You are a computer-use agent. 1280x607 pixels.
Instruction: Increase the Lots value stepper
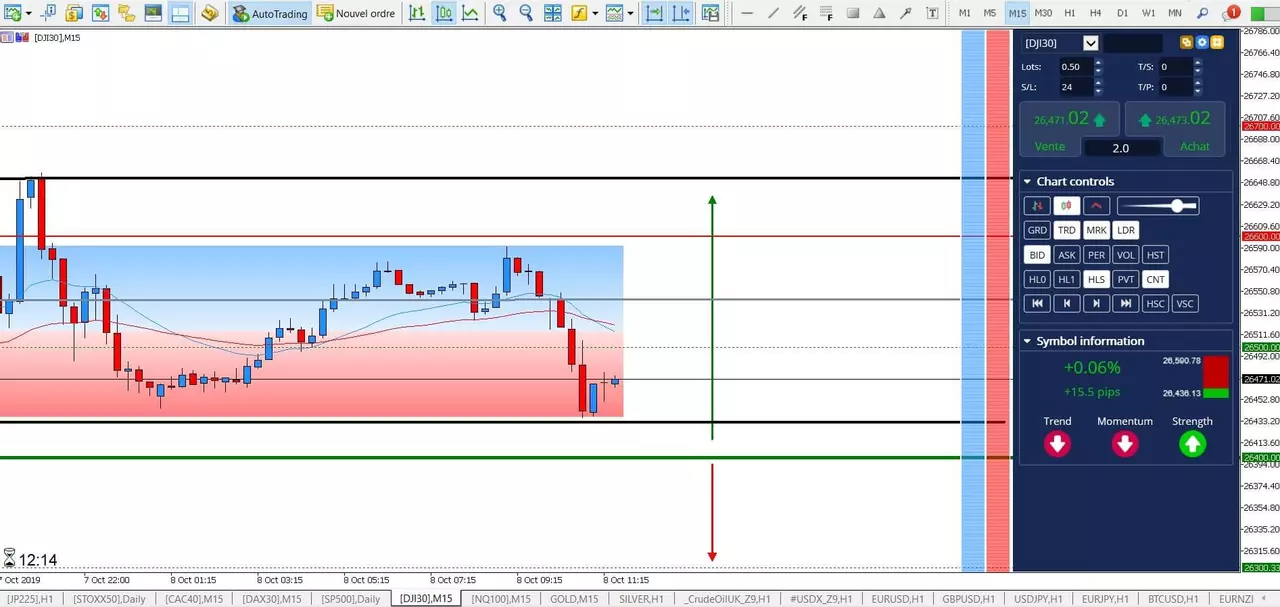coord(1098,63)
